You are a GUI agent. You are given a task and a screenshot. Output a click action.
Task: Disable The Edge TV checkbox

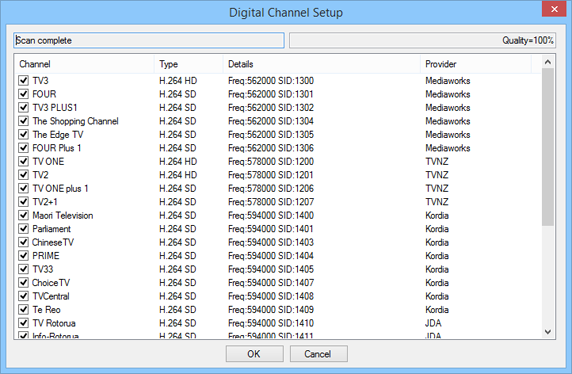click(x=24, y=134)
